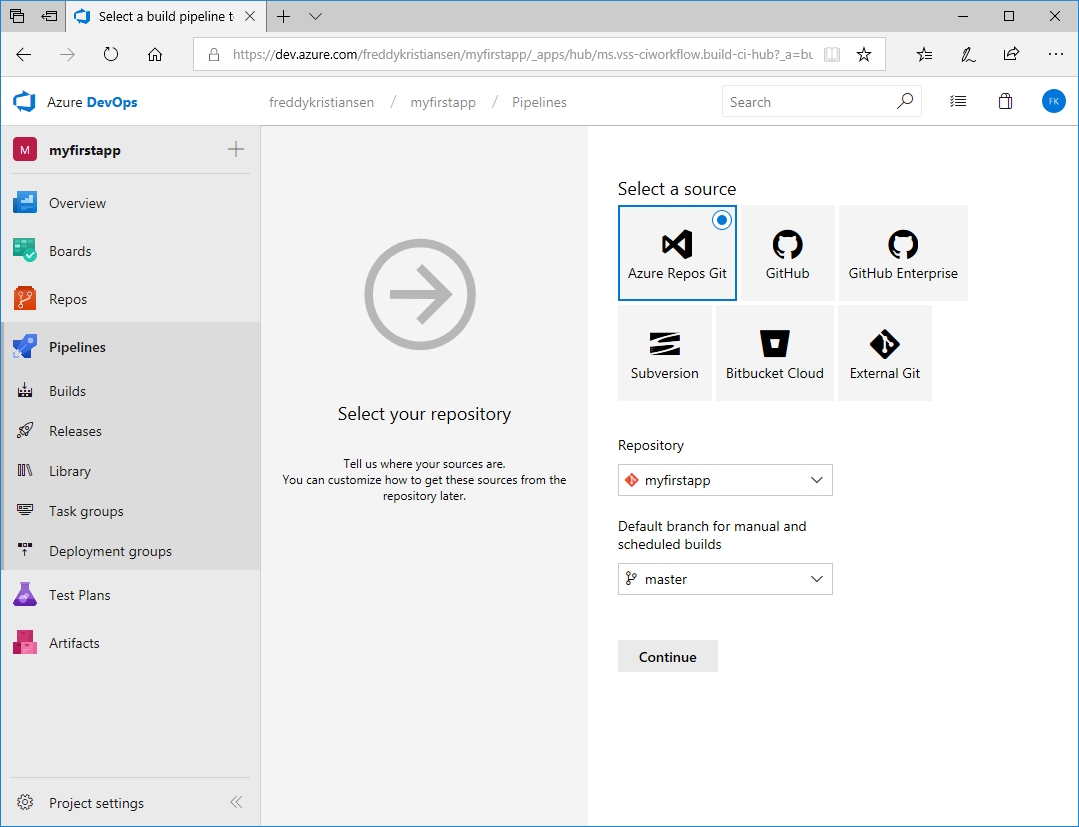The image size is (1079, 827).
Task: Open the master branch dropdown
Action: tap(725, 579)
